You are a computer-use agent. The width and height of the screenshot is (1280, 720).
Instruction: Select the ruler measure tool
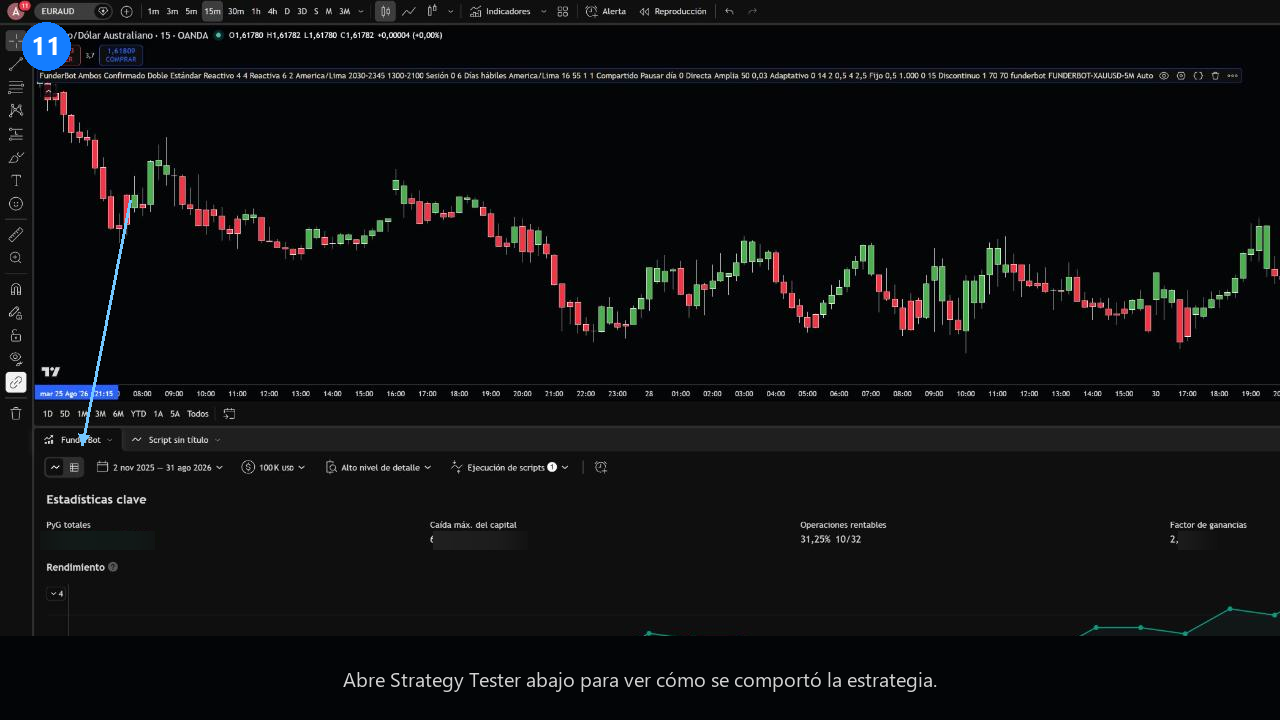[x=16, y=235]
